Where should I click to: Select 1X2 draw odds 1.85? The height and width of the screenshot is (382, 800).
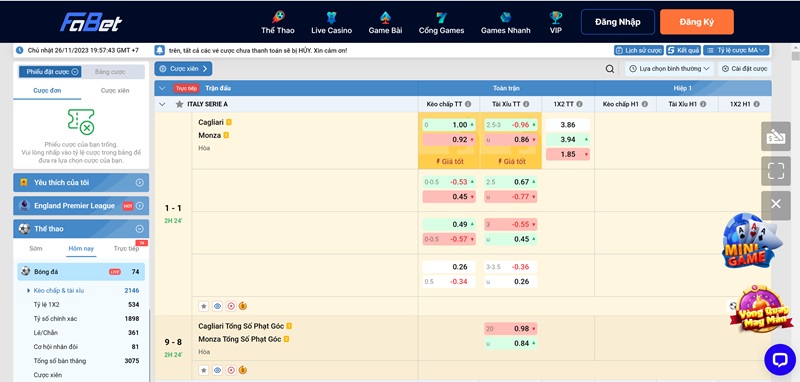coord(568,154)
